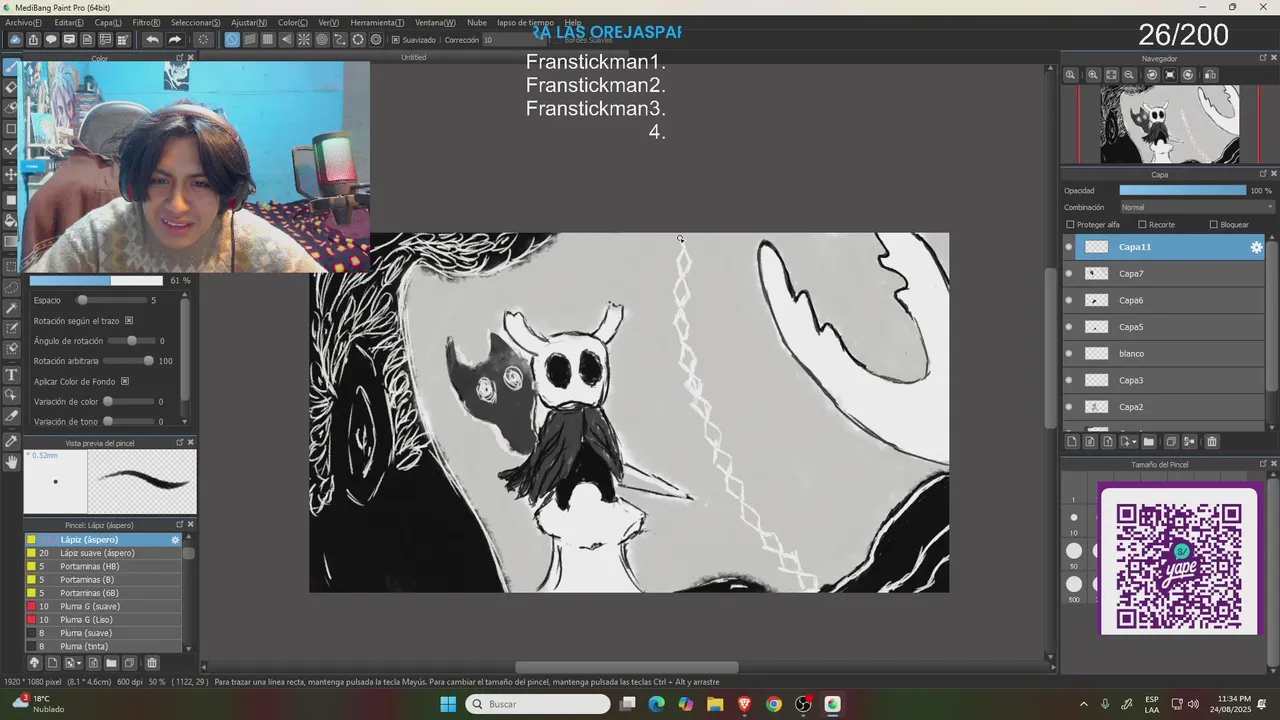Turn snap off with the circle-slash icon
Viewport: 1280px width, 720px height.
pos(232,40)
